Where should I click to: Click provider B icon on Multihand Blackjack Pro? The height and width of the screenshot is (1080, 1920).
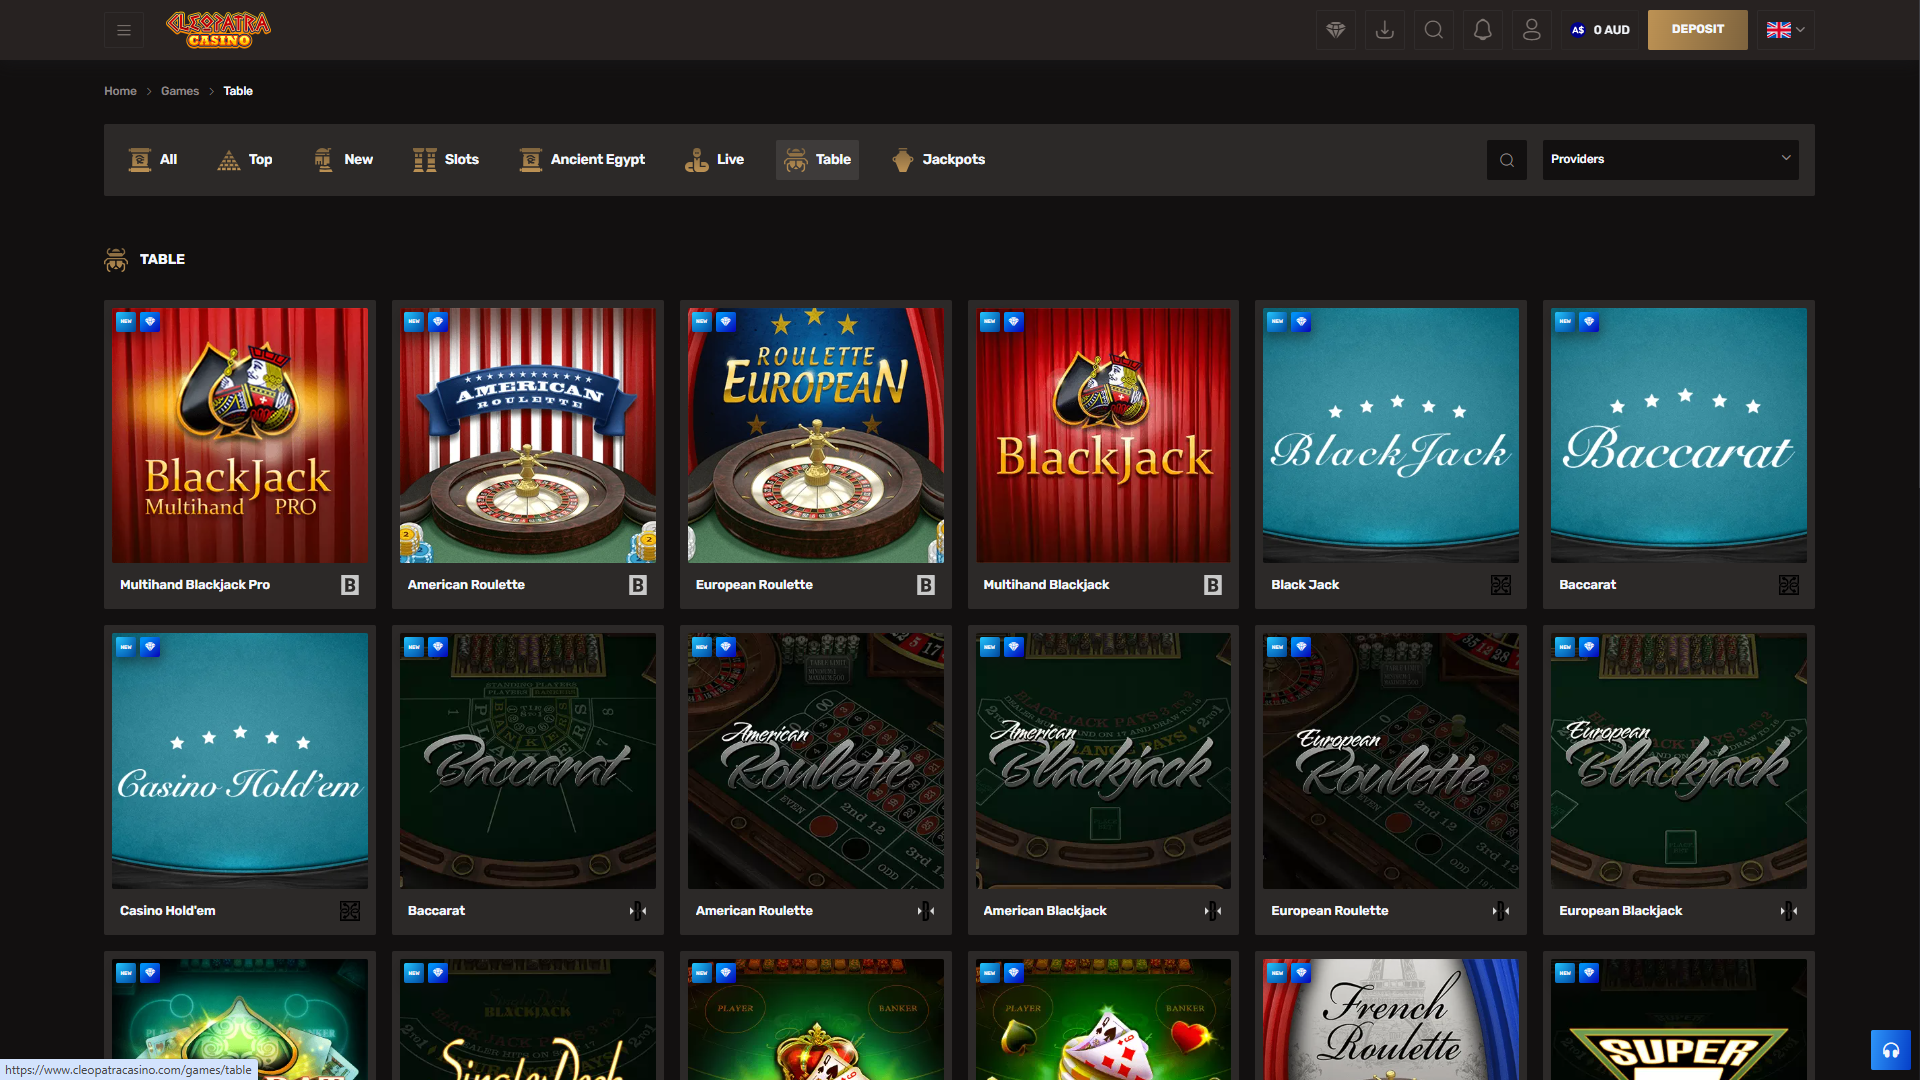(350, 585)
